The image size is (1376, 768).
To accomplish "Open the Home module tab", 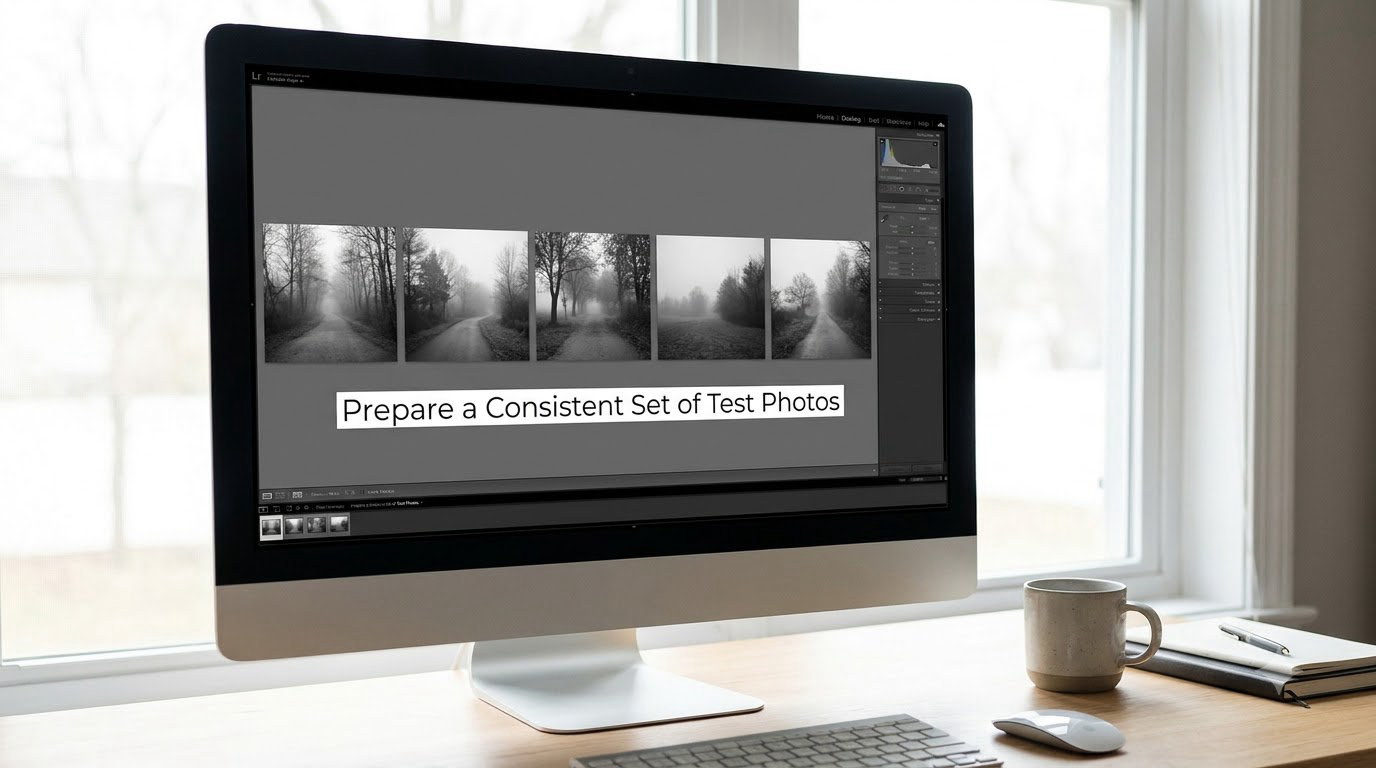I will [825, 117].
